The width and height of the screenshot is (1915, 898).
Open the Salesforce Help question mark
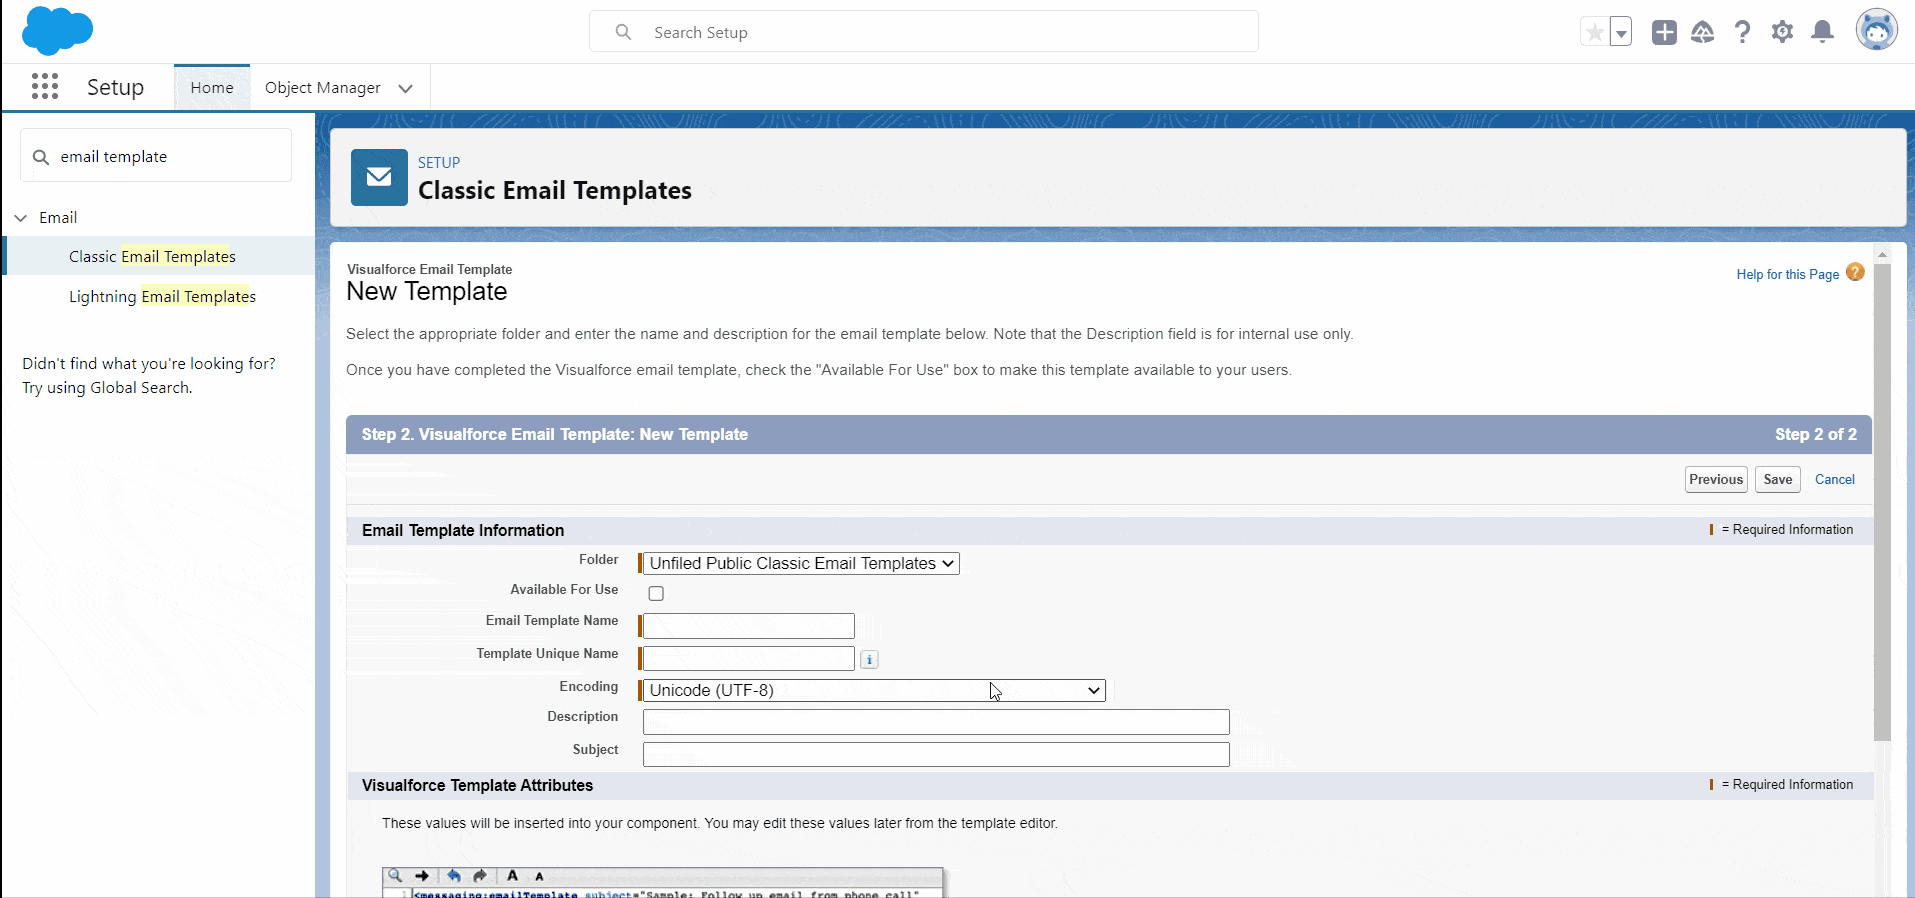[x=1743, y=32]
